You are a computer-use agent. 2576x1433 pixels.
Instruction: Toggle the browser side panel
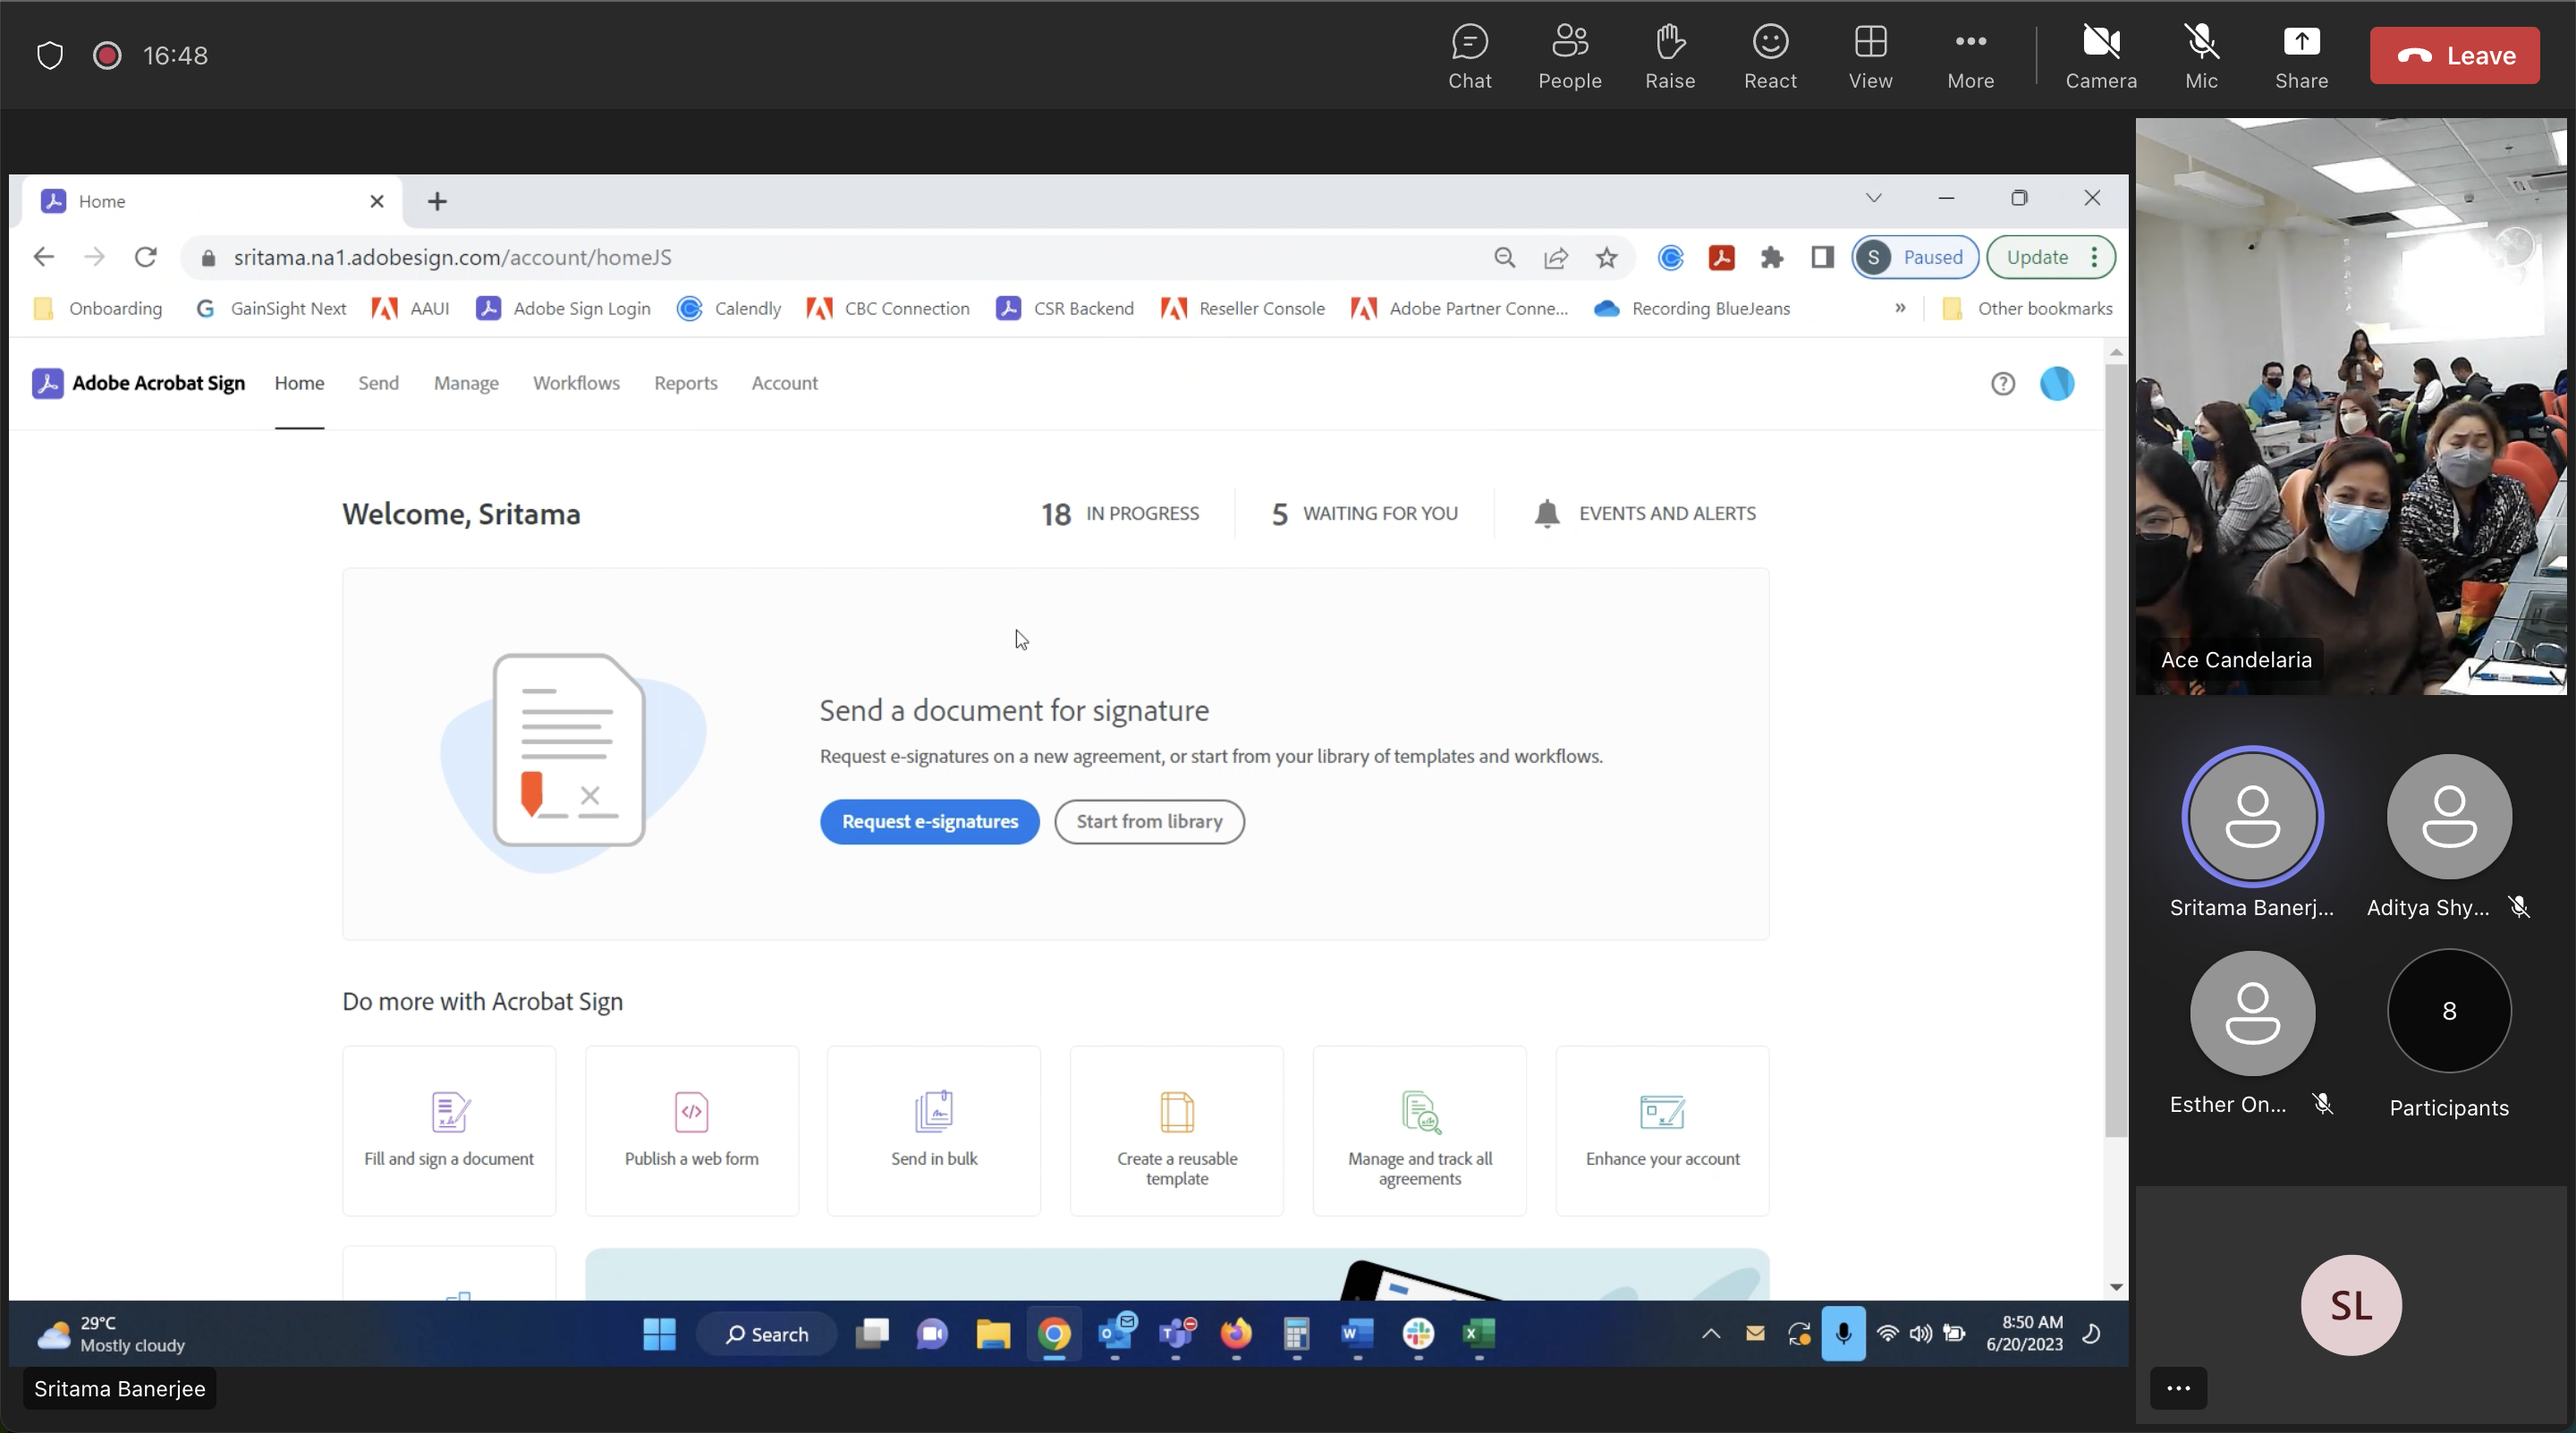[x=1822, y=258]
